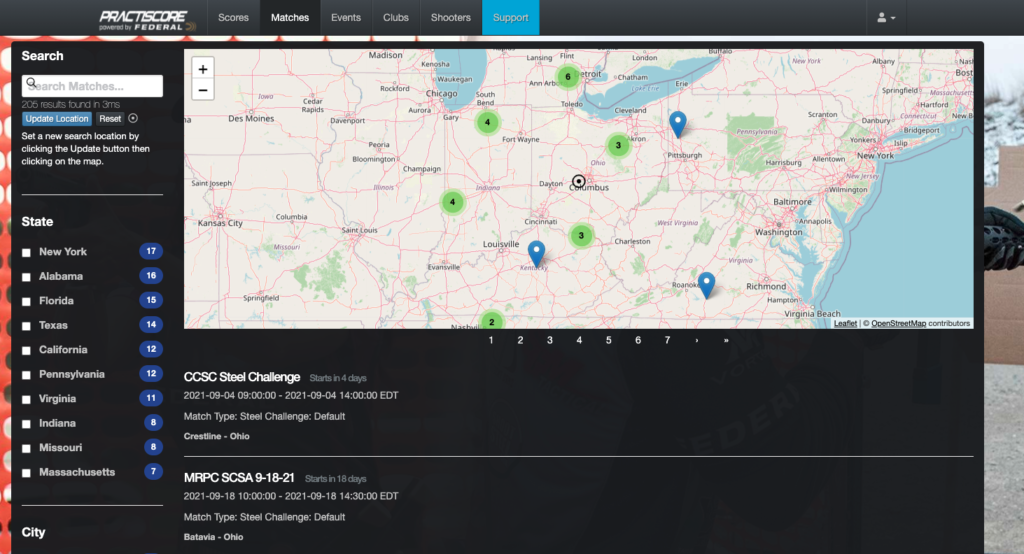Image resolution: width=1024 pixels, height=554 pixels.
Task: Jump to last results page
Action: click(726, 340)
